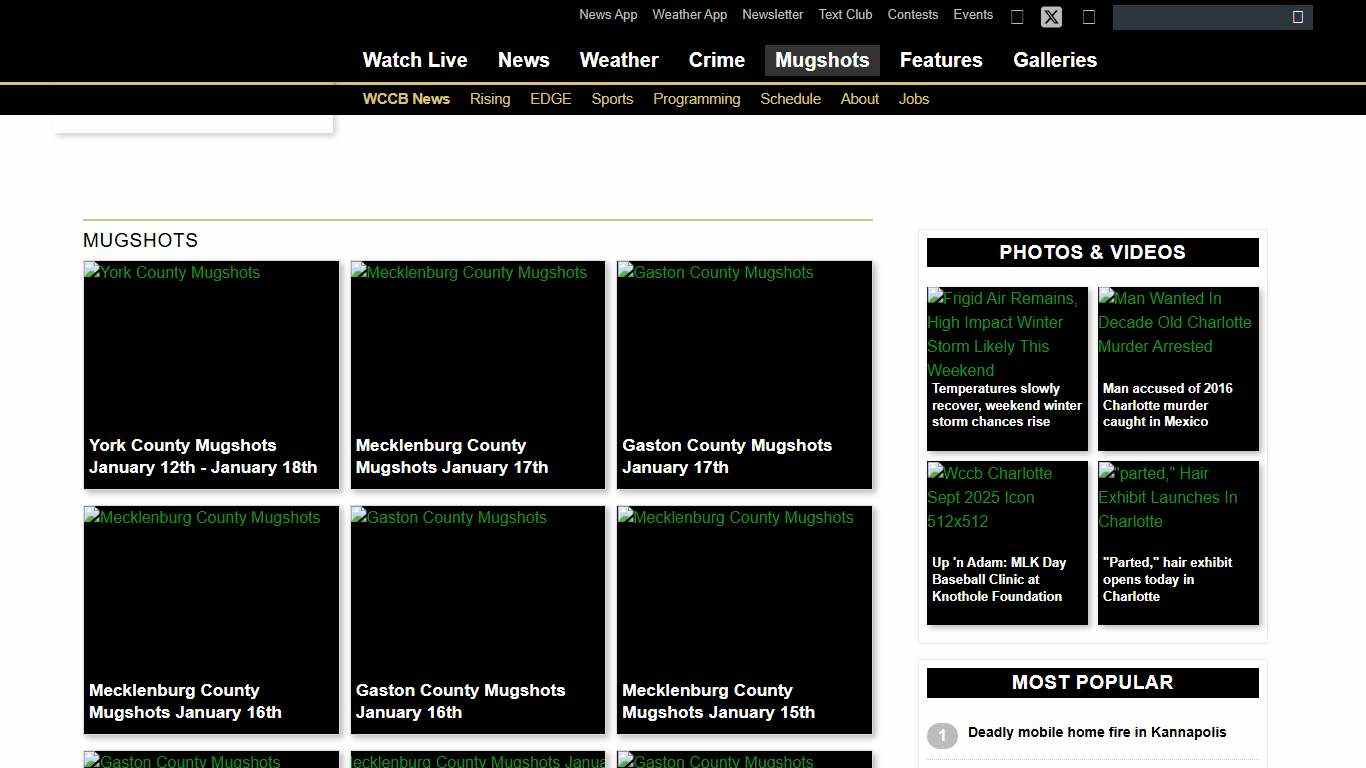
Task: Open the Weather App link in the top bar
Action: click(689, 15)
